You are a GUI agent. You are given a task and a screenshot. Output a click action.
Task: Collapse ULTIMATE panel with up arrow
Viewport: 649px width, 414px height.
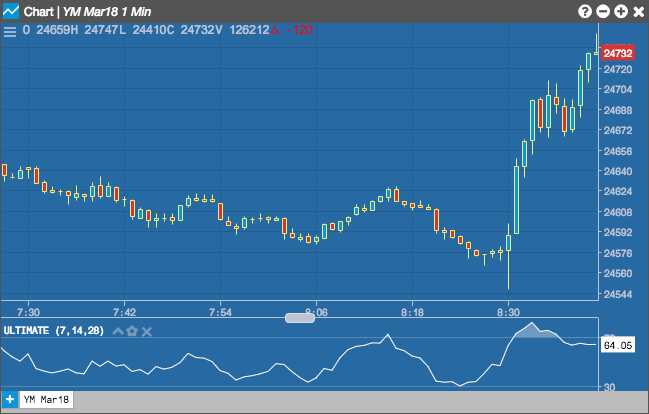[118, 331]
